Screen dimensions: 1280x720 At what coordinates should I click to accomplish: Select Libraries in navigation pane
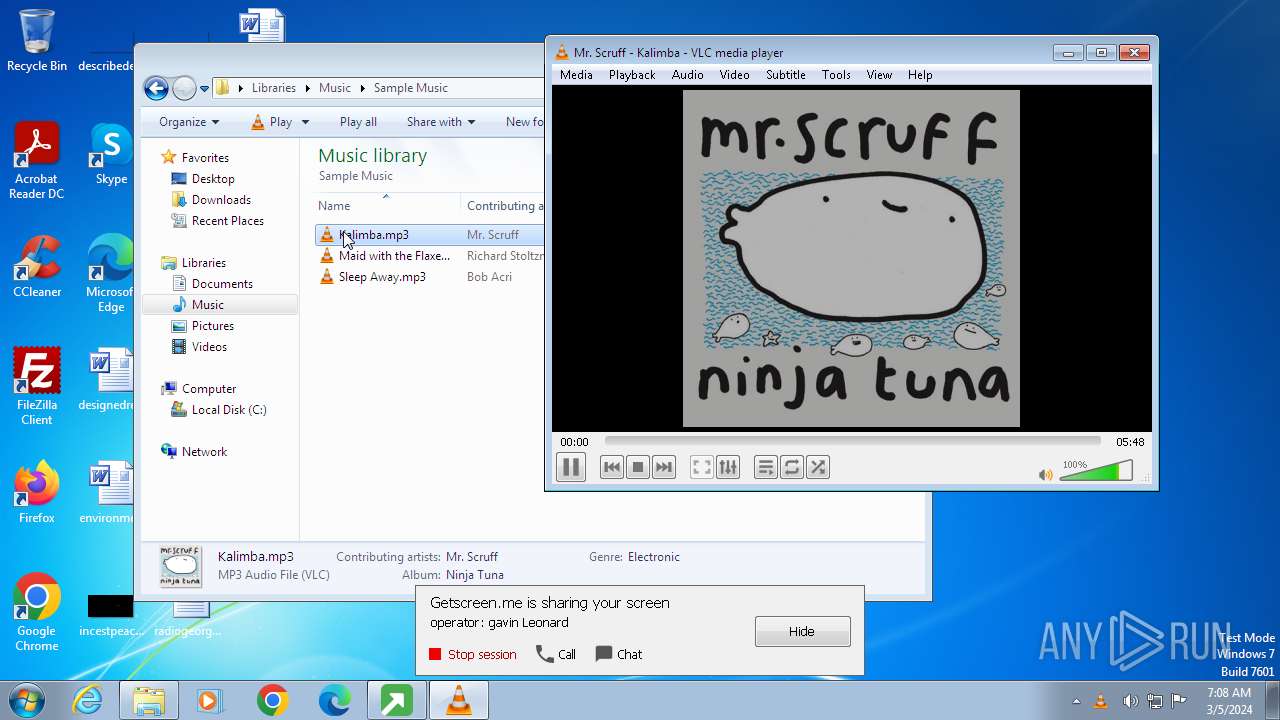[204, 263]
